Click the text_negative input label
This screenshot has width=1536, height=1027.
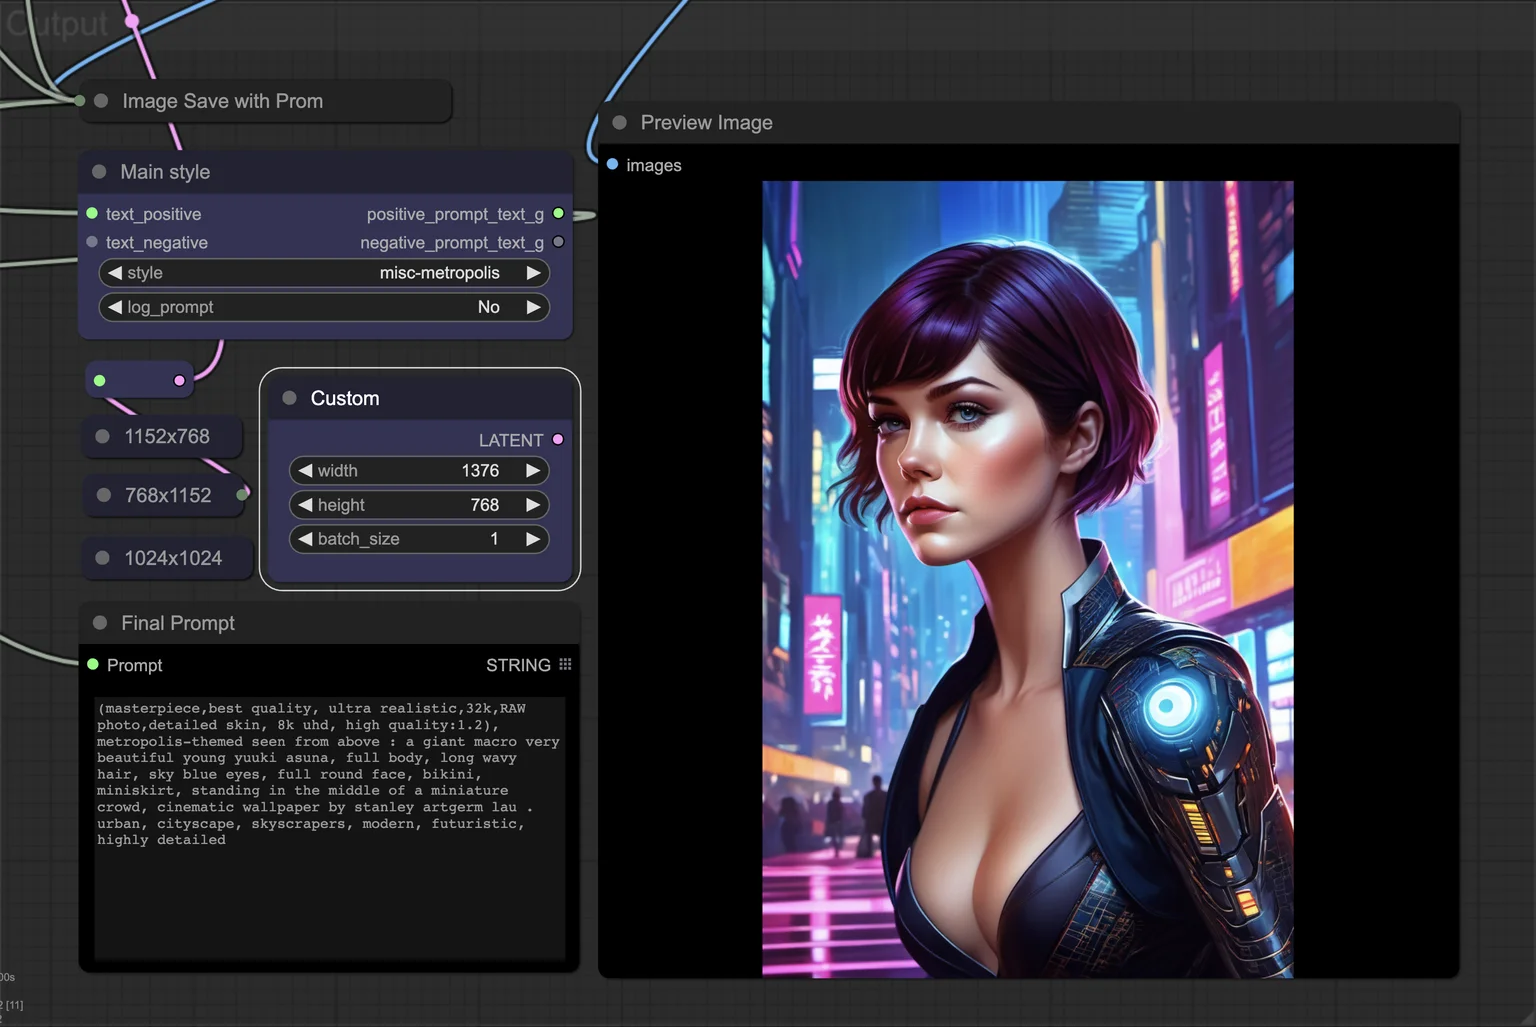pos(157,242)
